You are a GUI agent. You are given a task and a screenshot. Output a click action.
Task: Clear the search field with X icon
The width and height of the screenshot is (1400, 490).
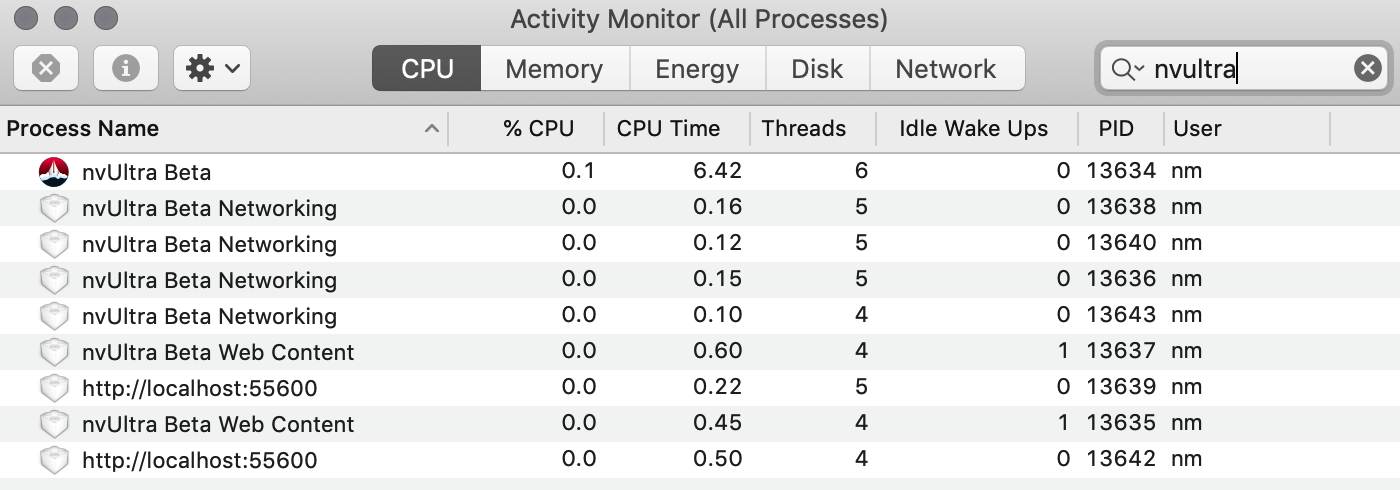tap(1367, 68)
